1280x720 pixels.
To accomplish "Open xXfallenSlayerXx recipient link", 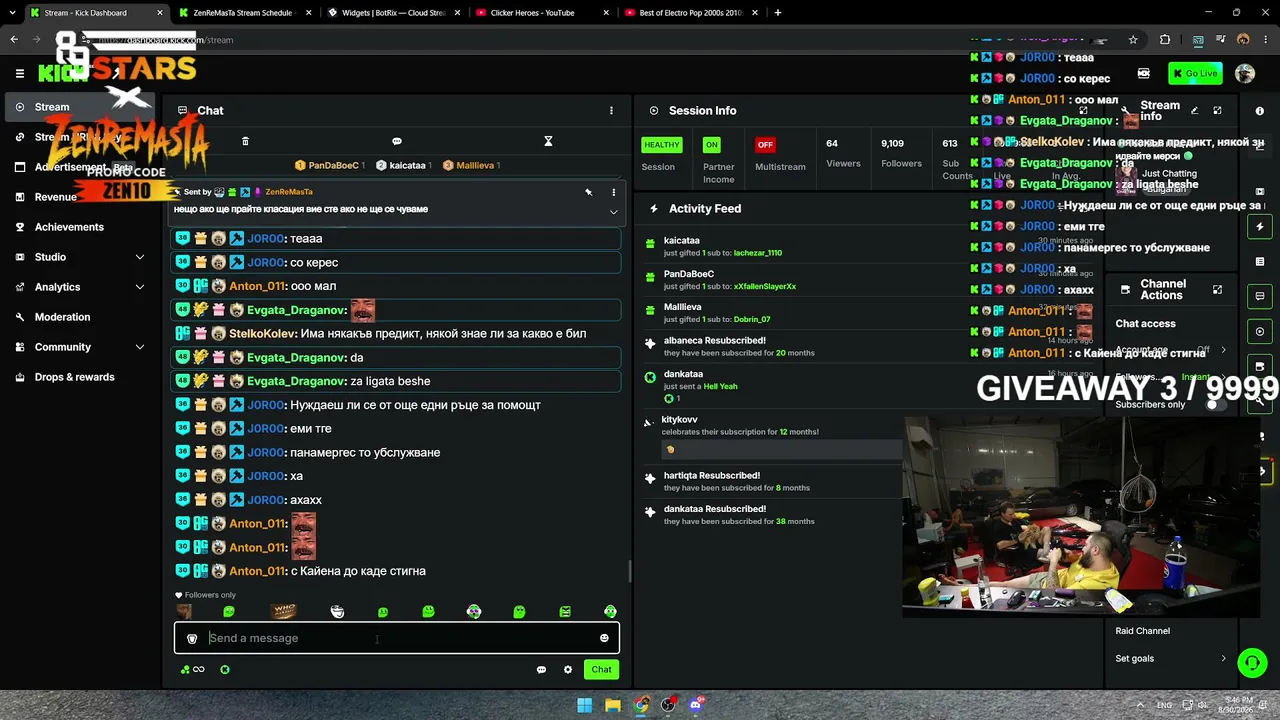I will coord(765,287).
